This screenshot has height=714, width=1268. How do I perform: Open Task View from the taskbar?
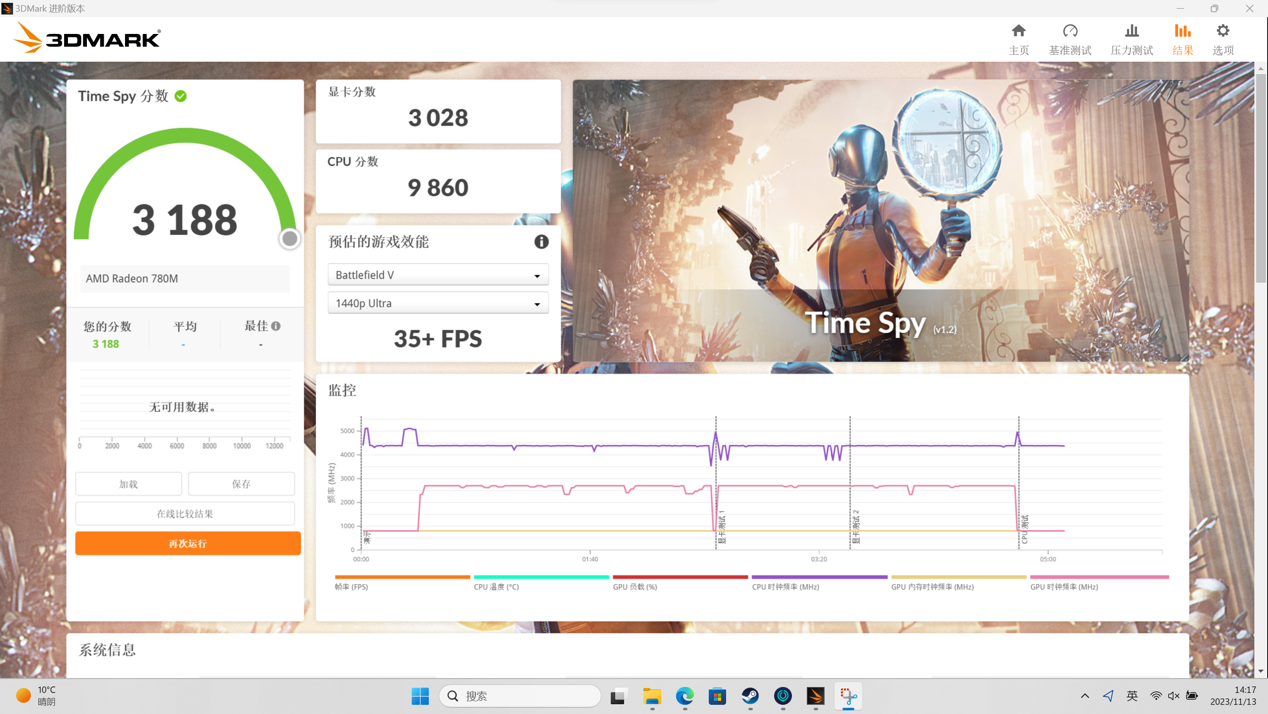pyautogui.click(x=618, y=696)
